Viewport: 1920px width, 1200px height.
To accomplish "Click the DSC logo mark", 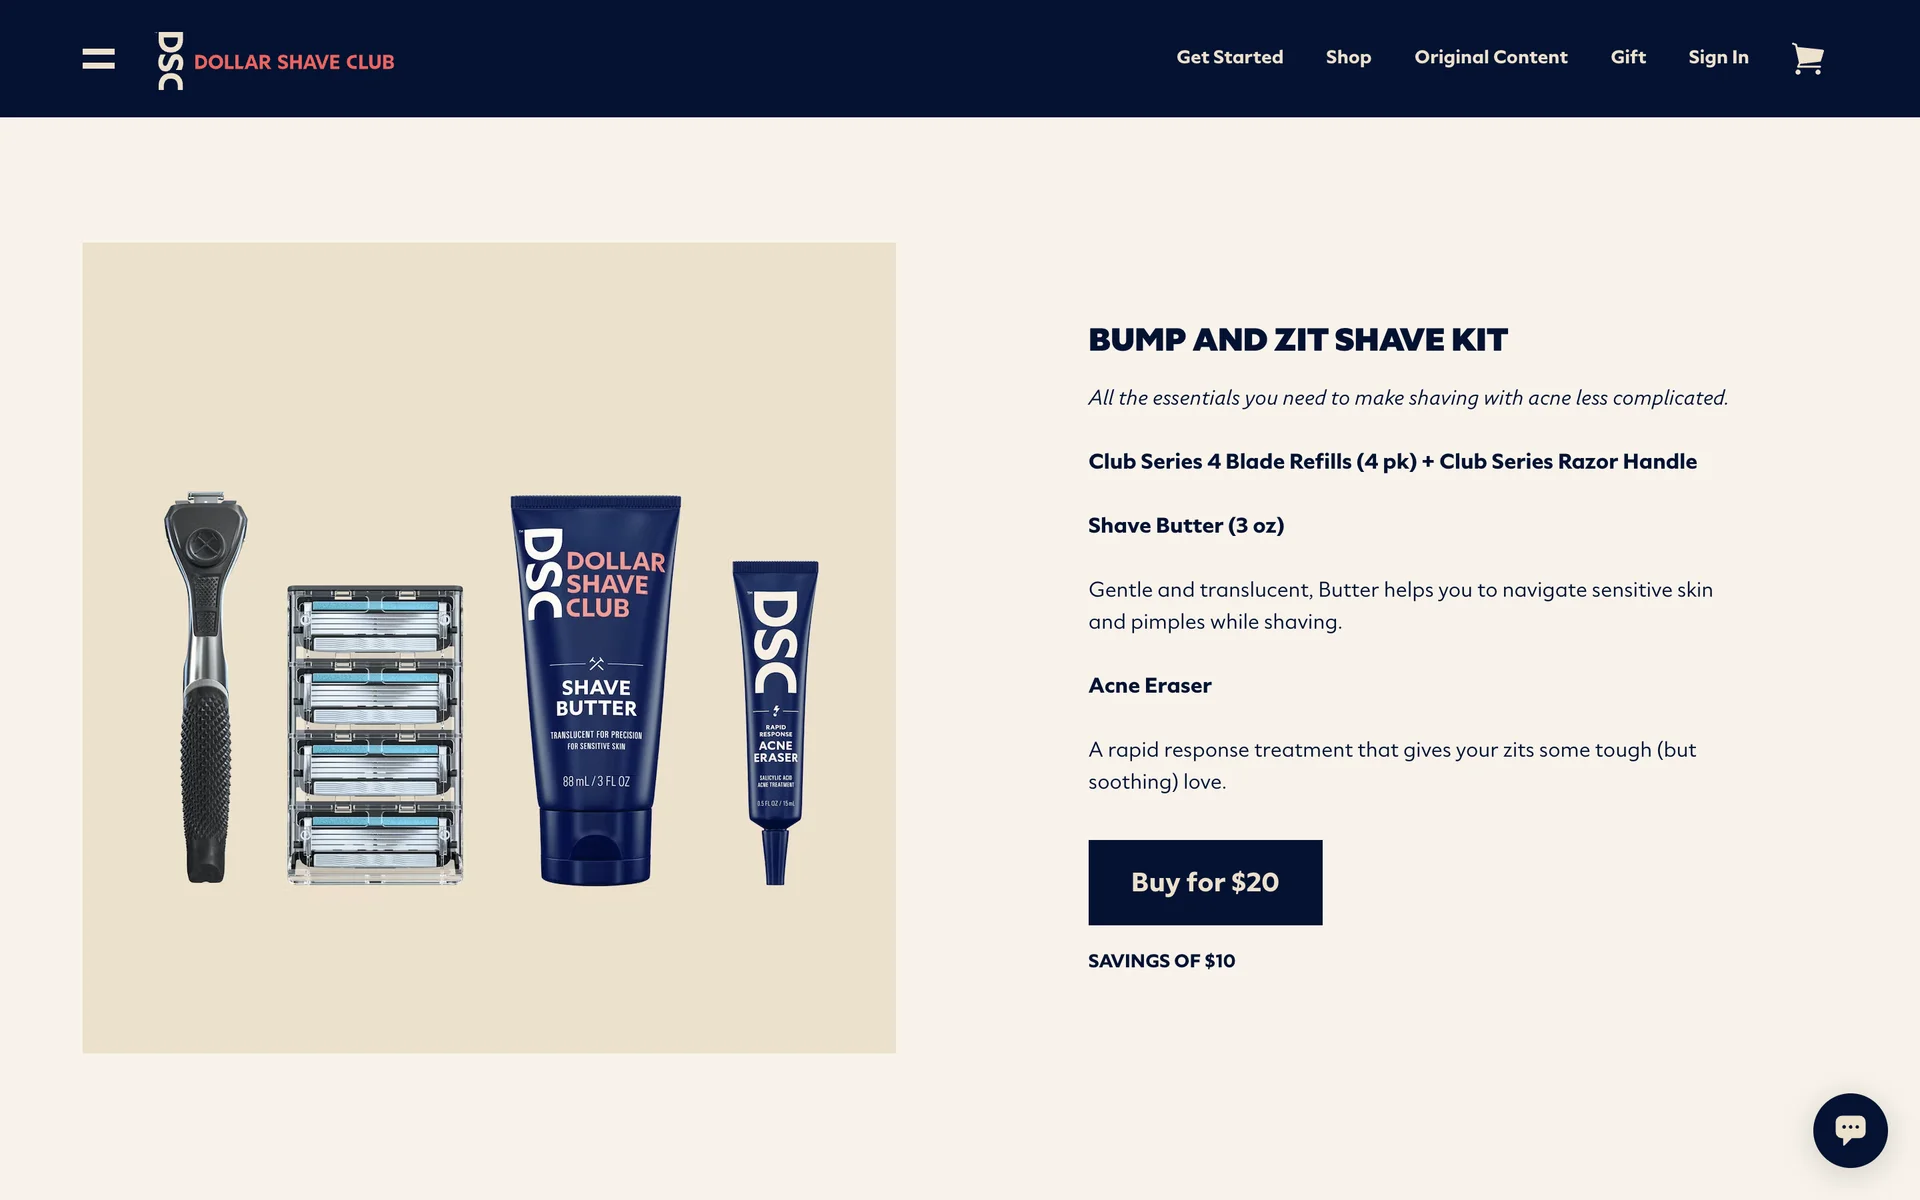I will 171,61.
